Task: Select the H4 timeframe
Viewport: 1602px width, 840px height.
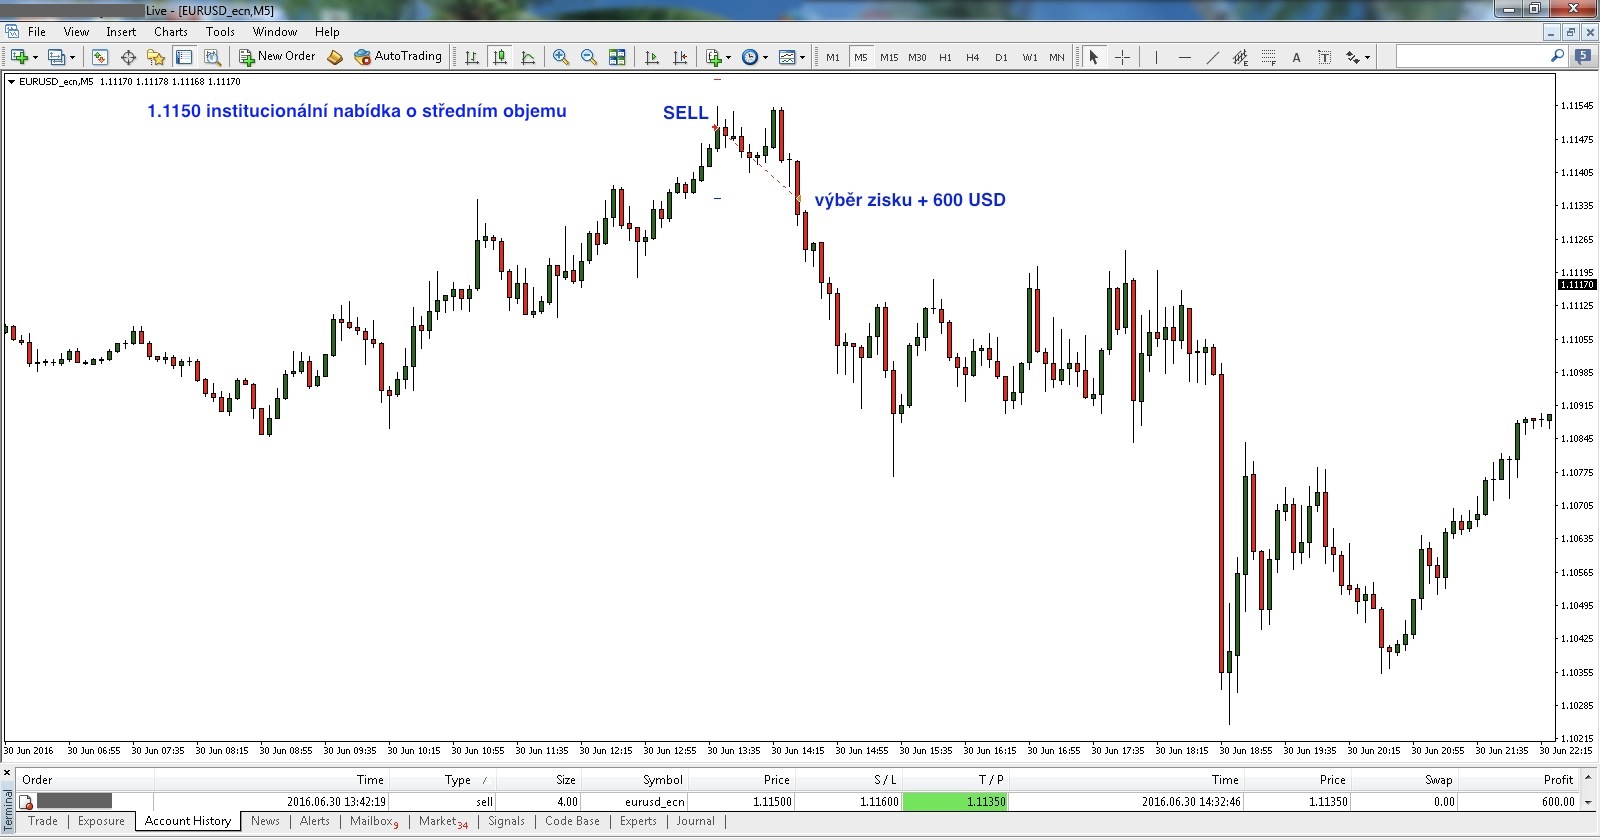Action: tap(973, 57)
